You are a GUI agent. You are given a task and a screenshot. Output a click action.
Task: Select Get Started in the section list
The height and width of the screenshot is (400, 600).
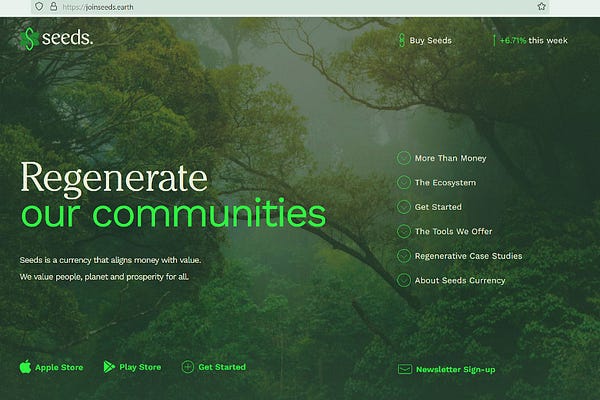click(438, 207)
